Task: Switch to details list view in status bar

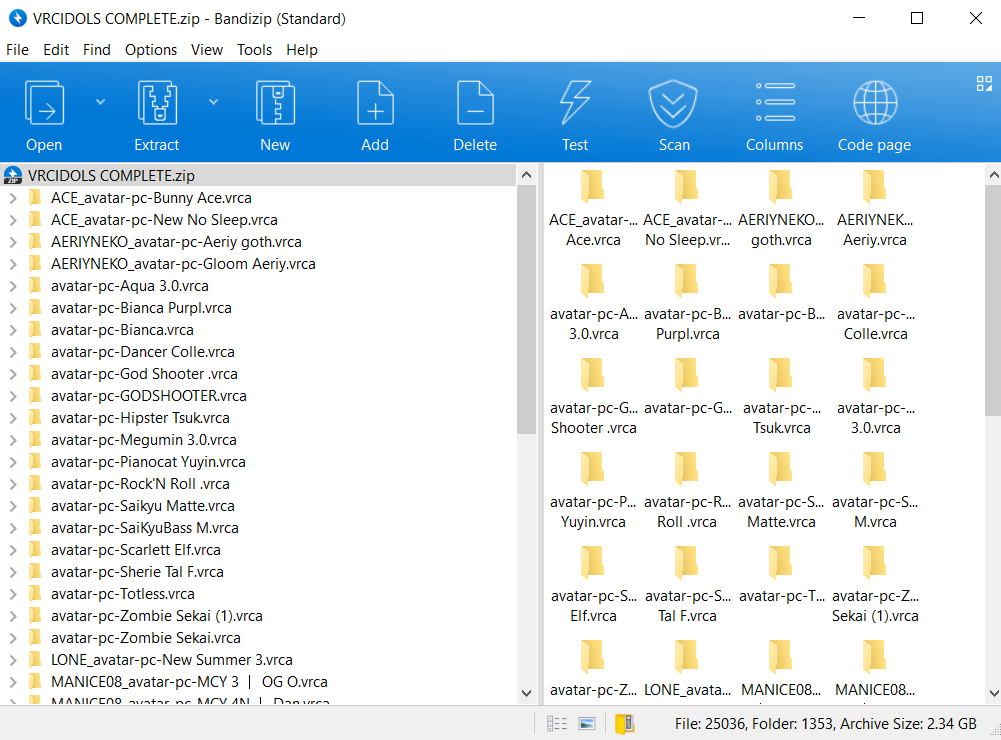Action: point(557,723)
